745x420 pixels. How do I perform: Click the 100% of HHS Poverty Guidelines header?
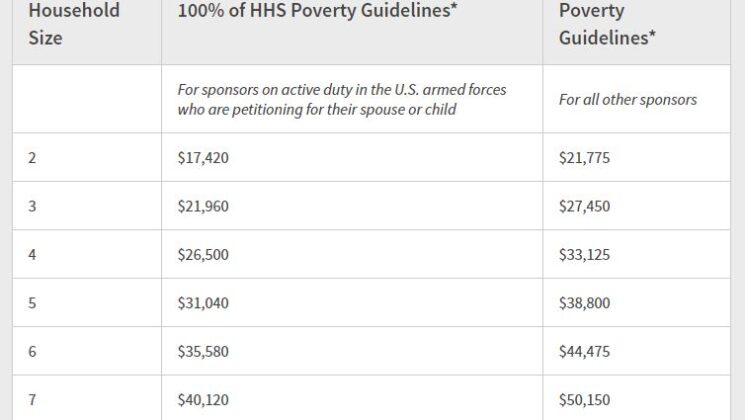tap(317, 10)
